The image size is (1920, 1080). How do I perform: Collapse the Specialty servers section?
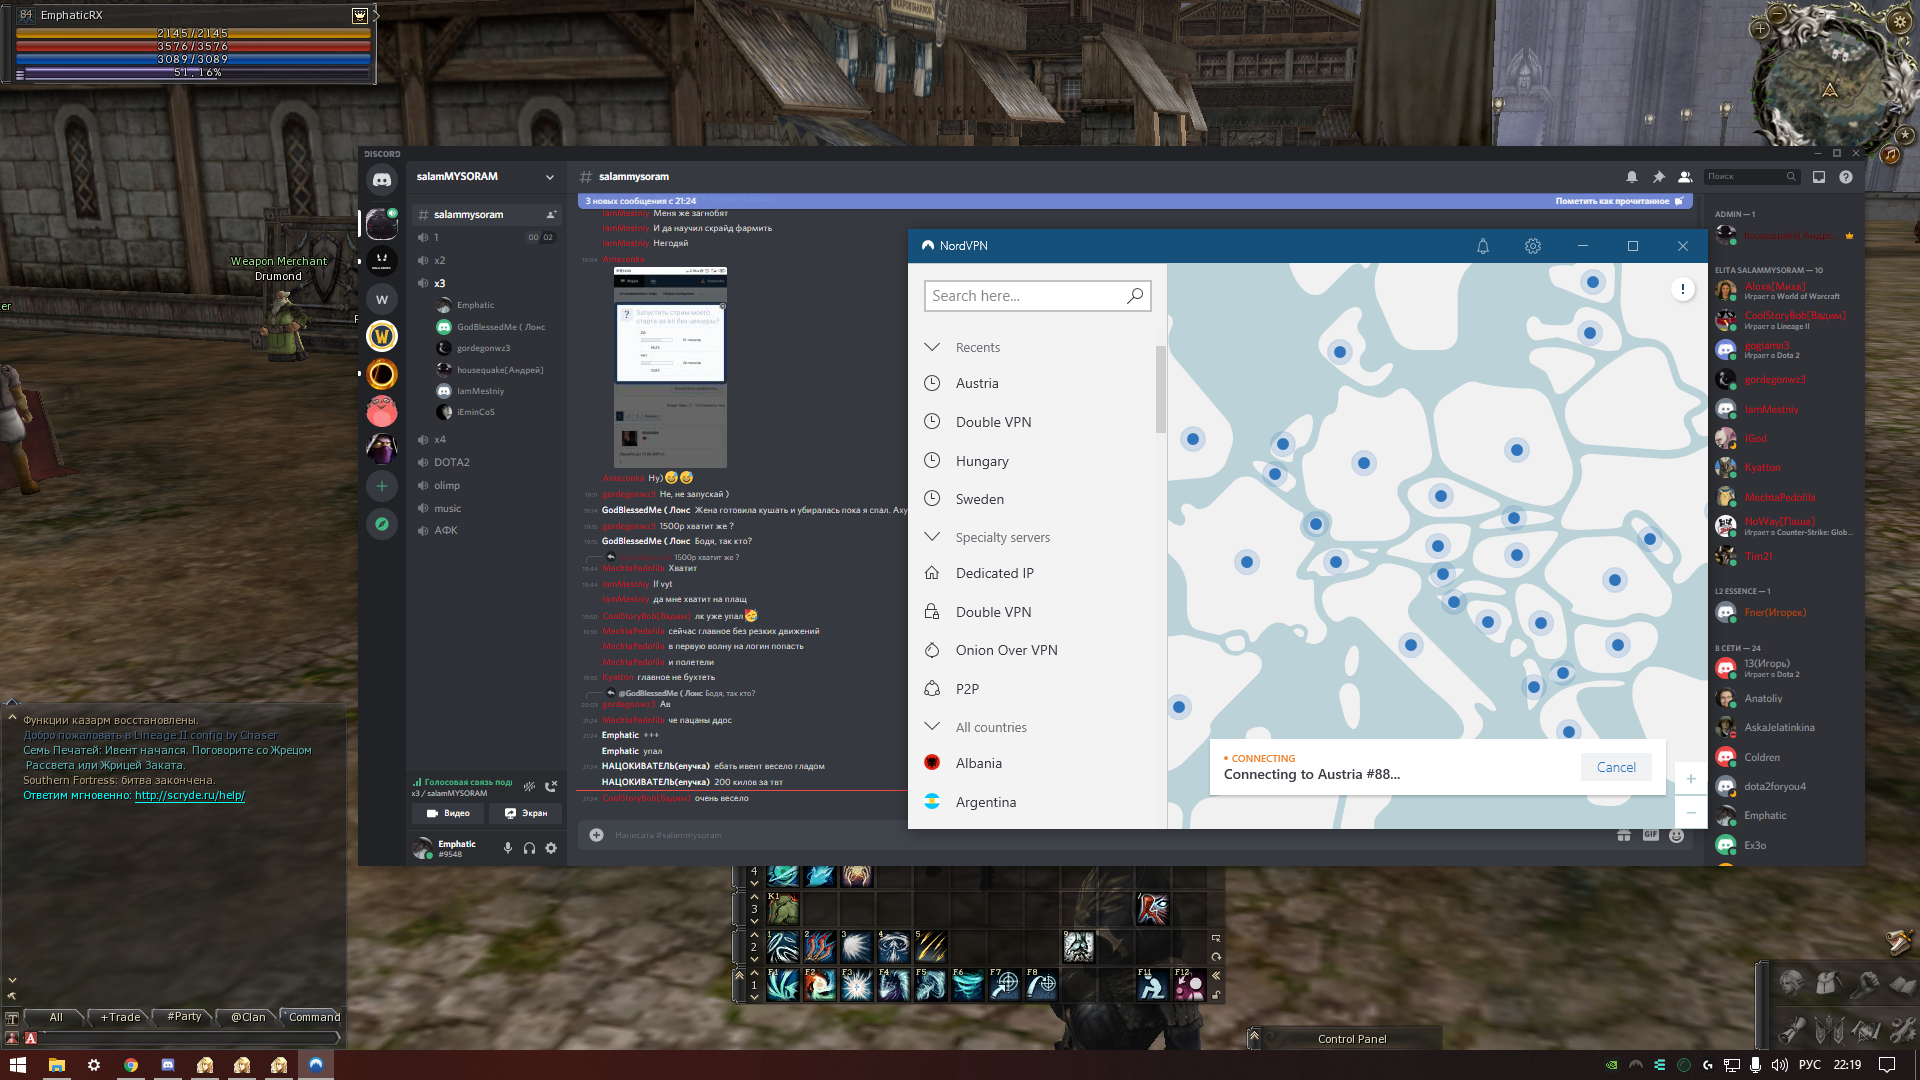click(932, 537)
